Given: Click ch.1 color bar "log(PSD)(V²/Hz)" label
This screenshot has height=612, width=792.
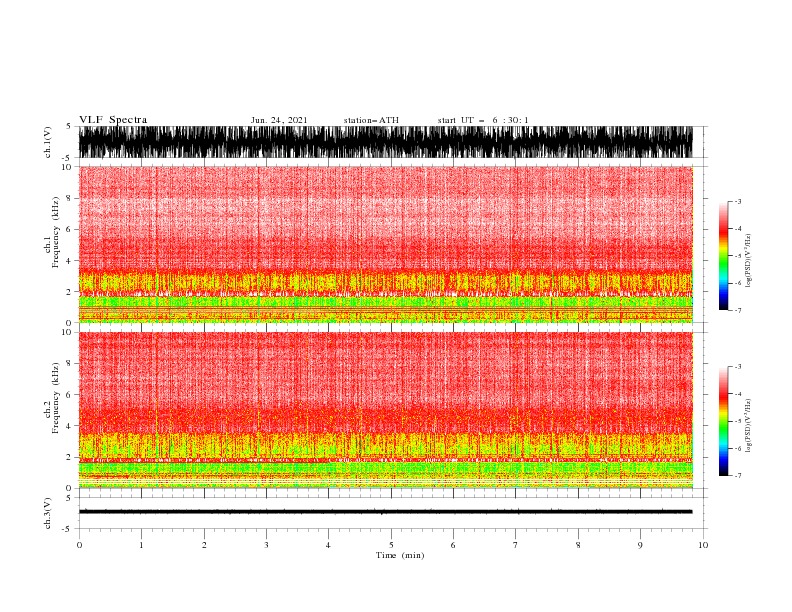Looking at the screenshot, I should click(749, 260).
